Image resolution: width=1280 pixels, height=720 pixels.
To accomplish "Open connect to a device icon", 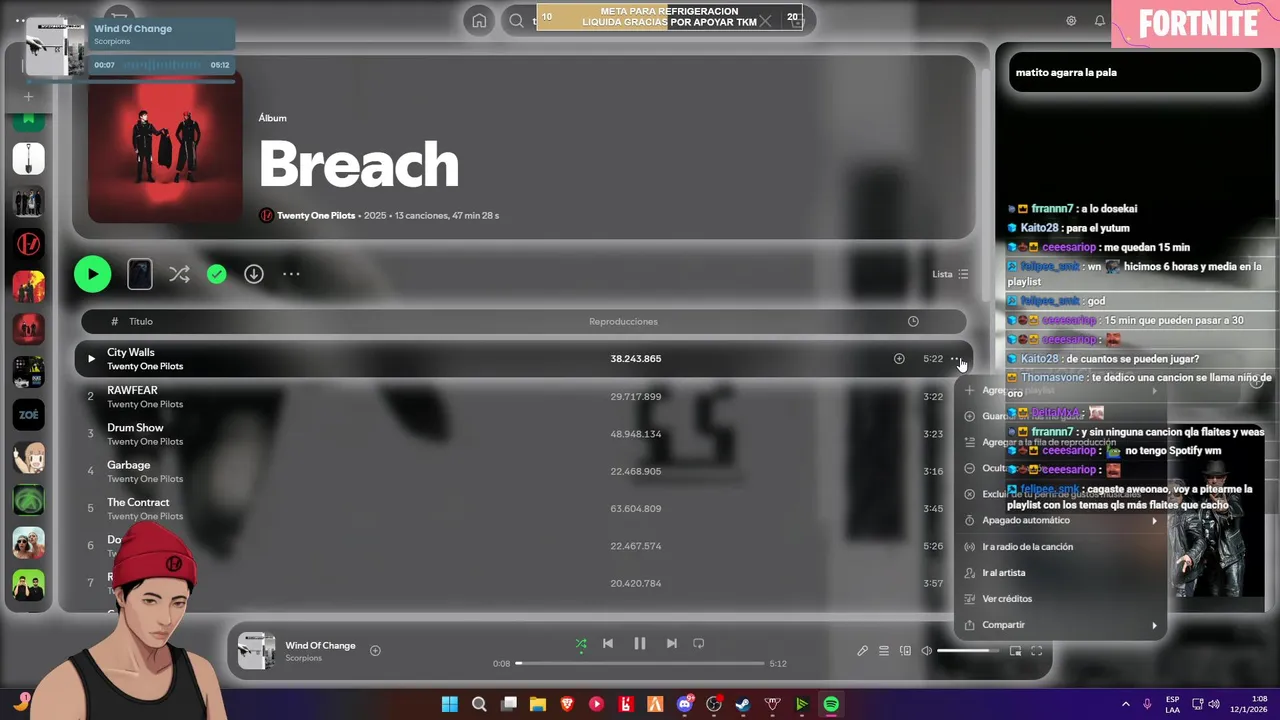I will pos(905,651).
